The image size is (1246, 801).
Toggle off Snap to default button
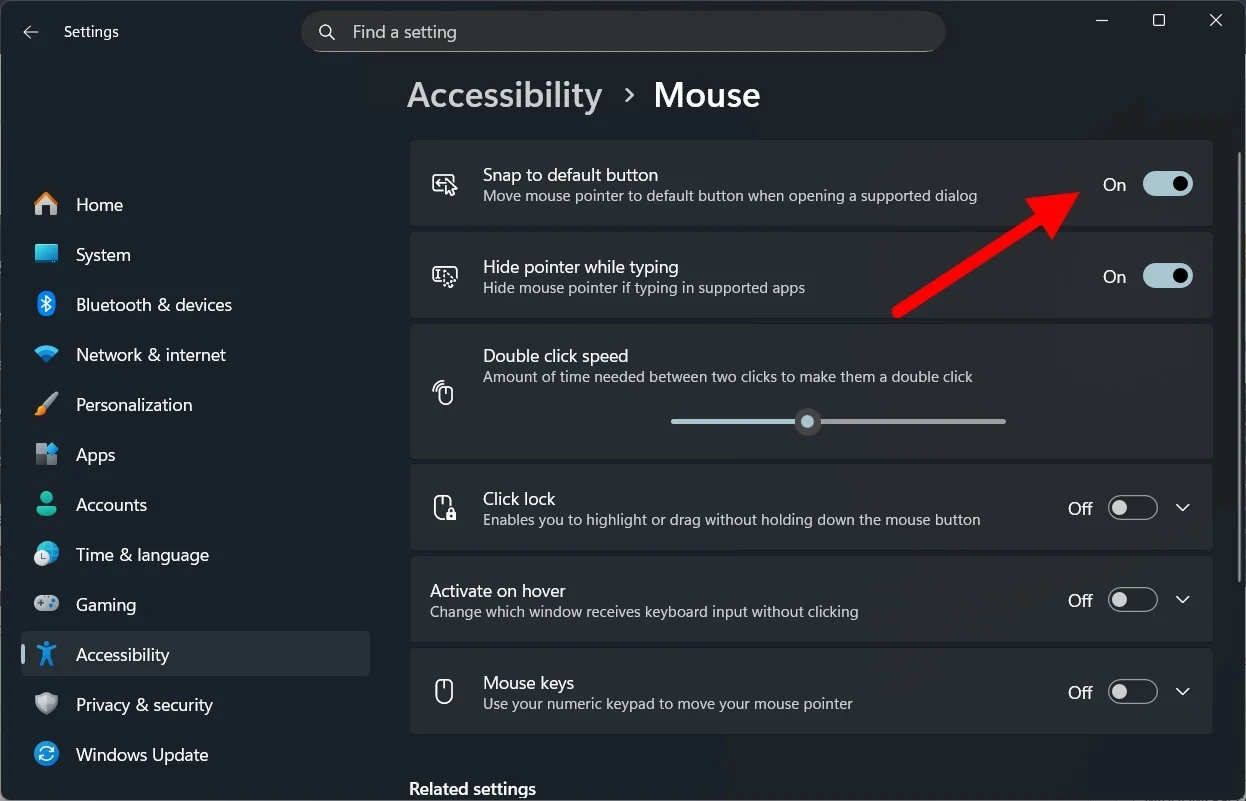pyautogui.click(x=1167, y=184)
